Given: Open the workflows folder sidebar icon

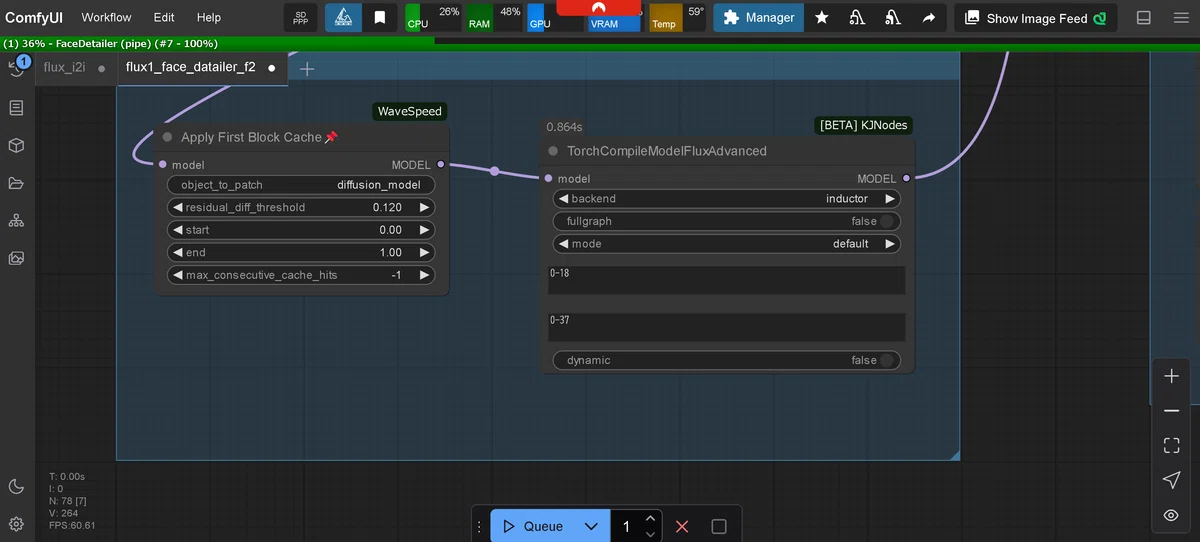Looking at the screenshot, I should pos(16,183).
